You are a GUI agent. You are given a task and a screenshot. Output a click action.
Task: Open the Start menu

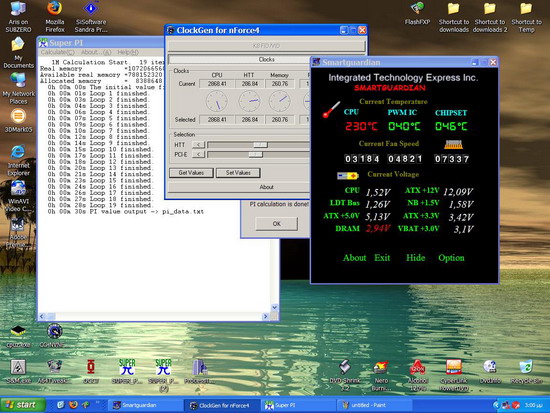pyautogui.click(x=22, y=405)
